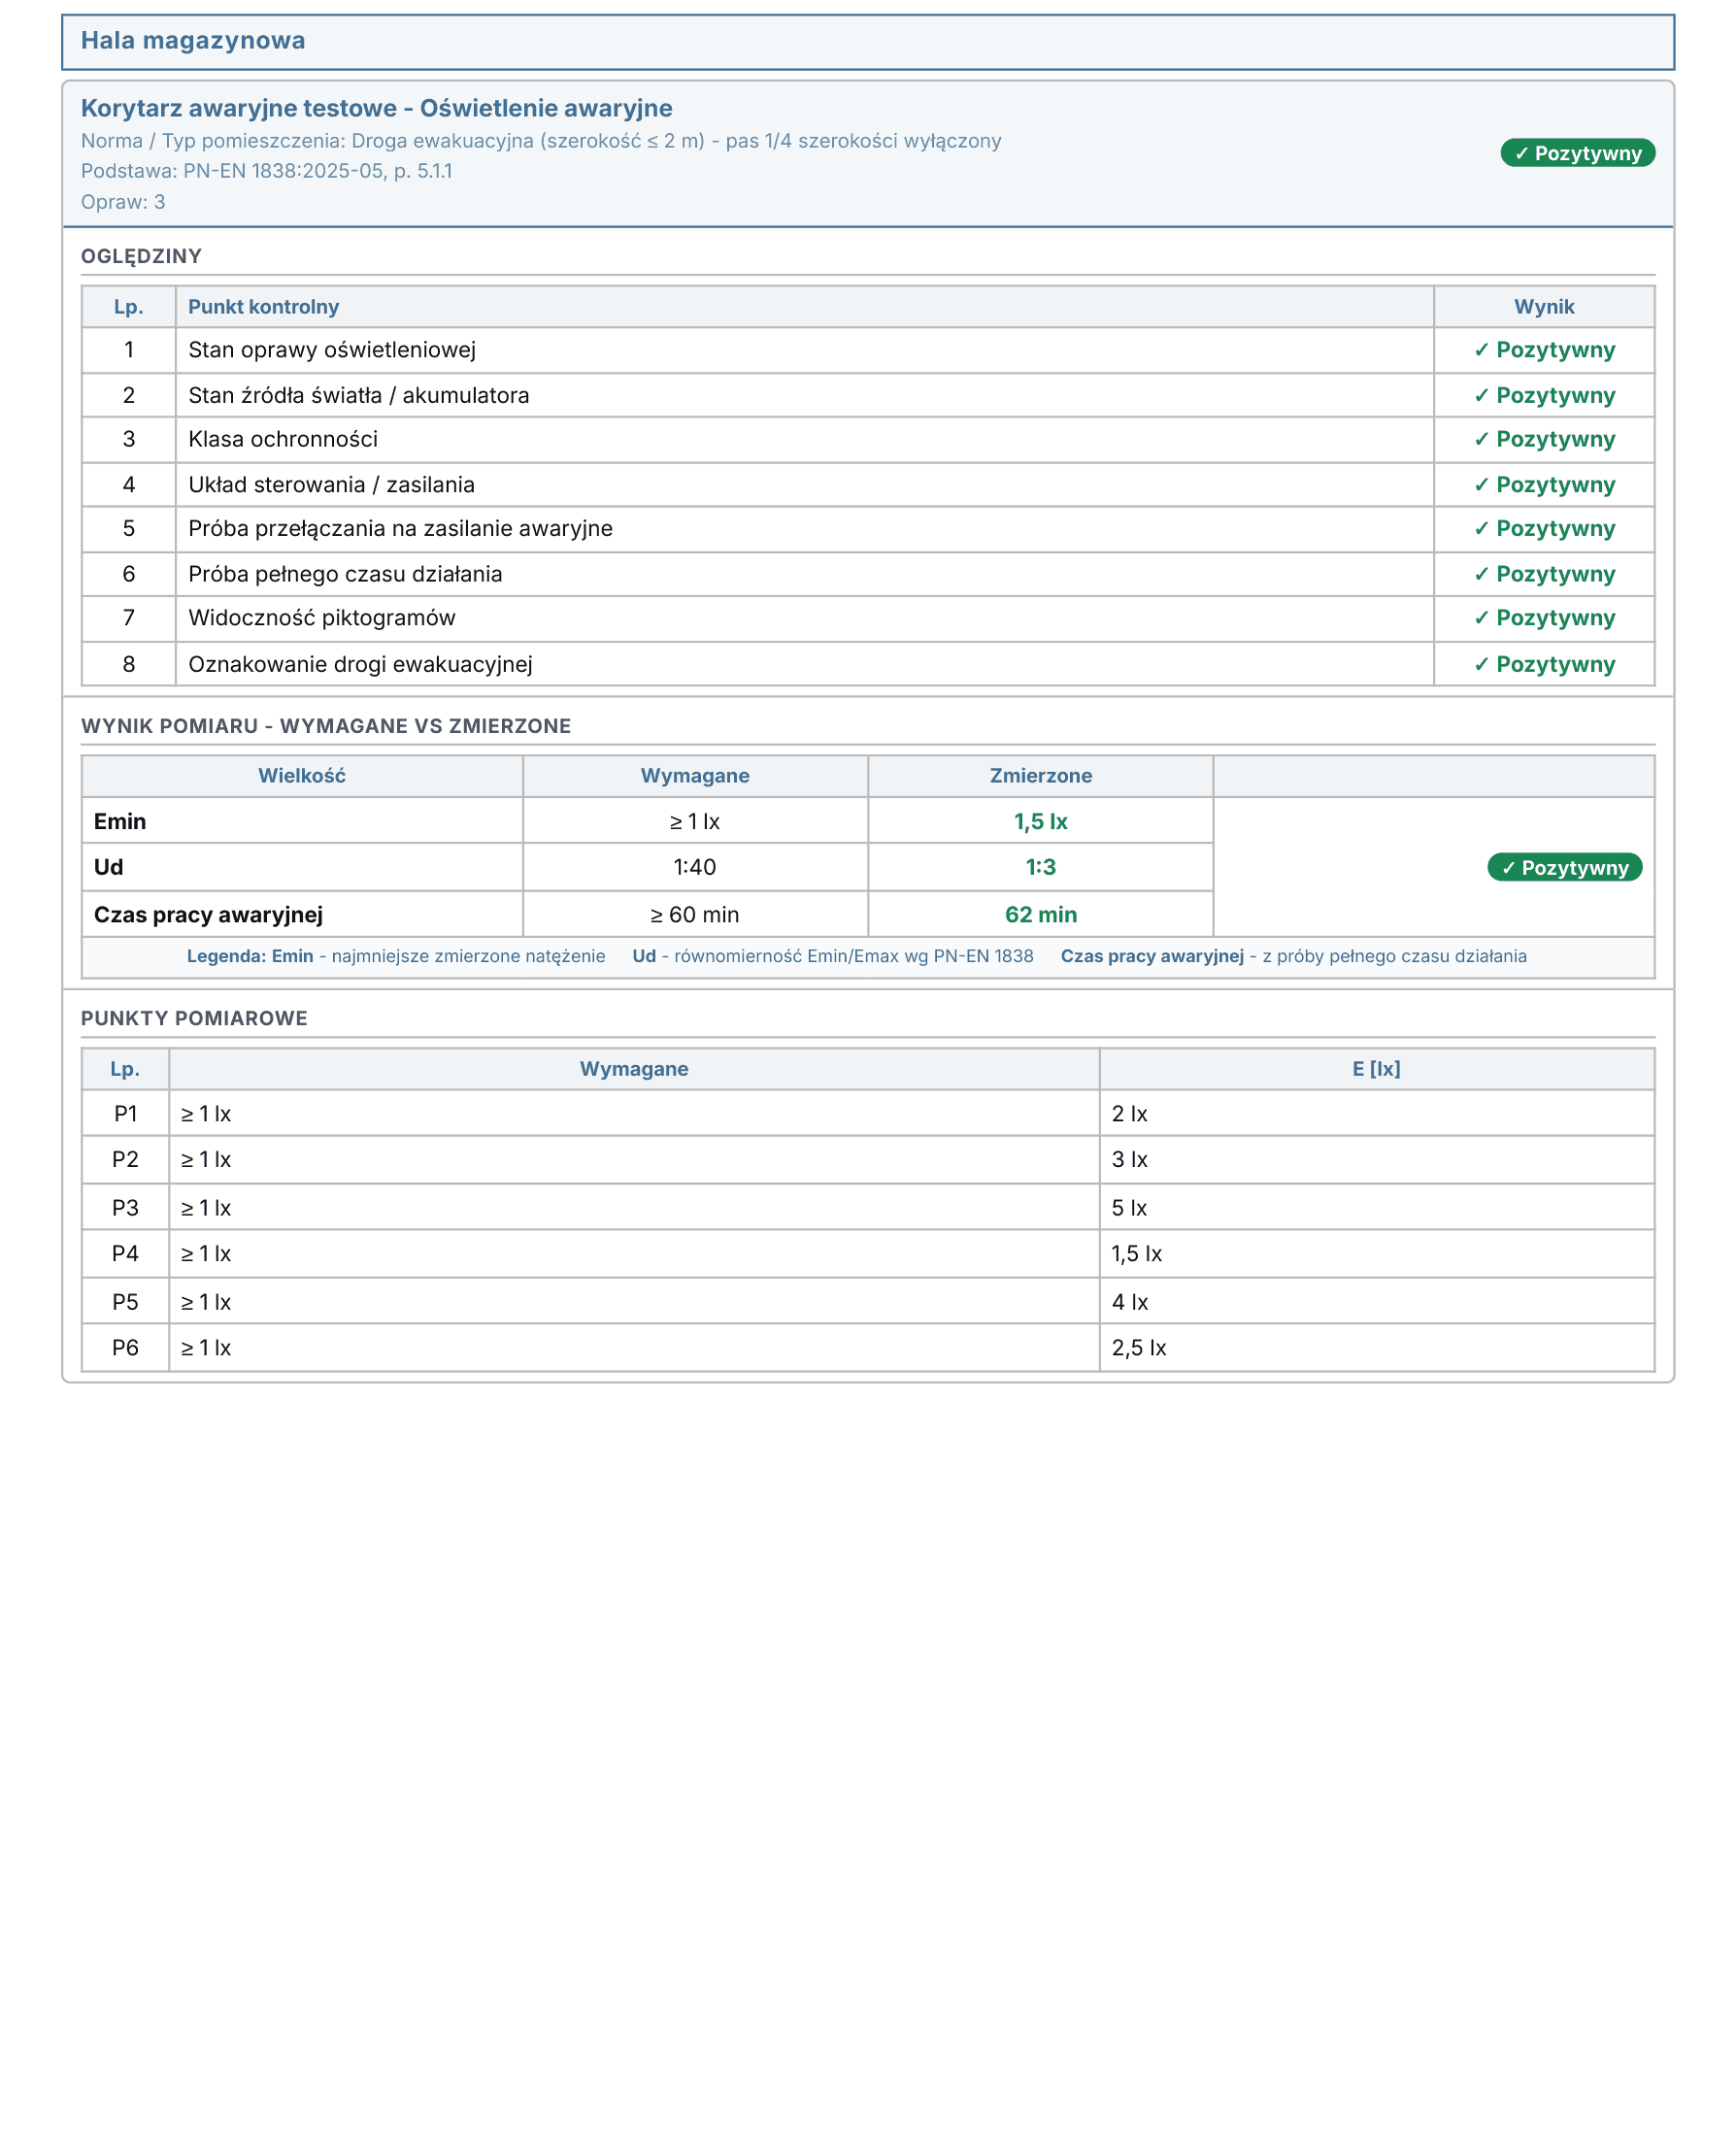Click the 'Wielkość' column header
Screen dimensions: 1736x2134
[302, 776]
